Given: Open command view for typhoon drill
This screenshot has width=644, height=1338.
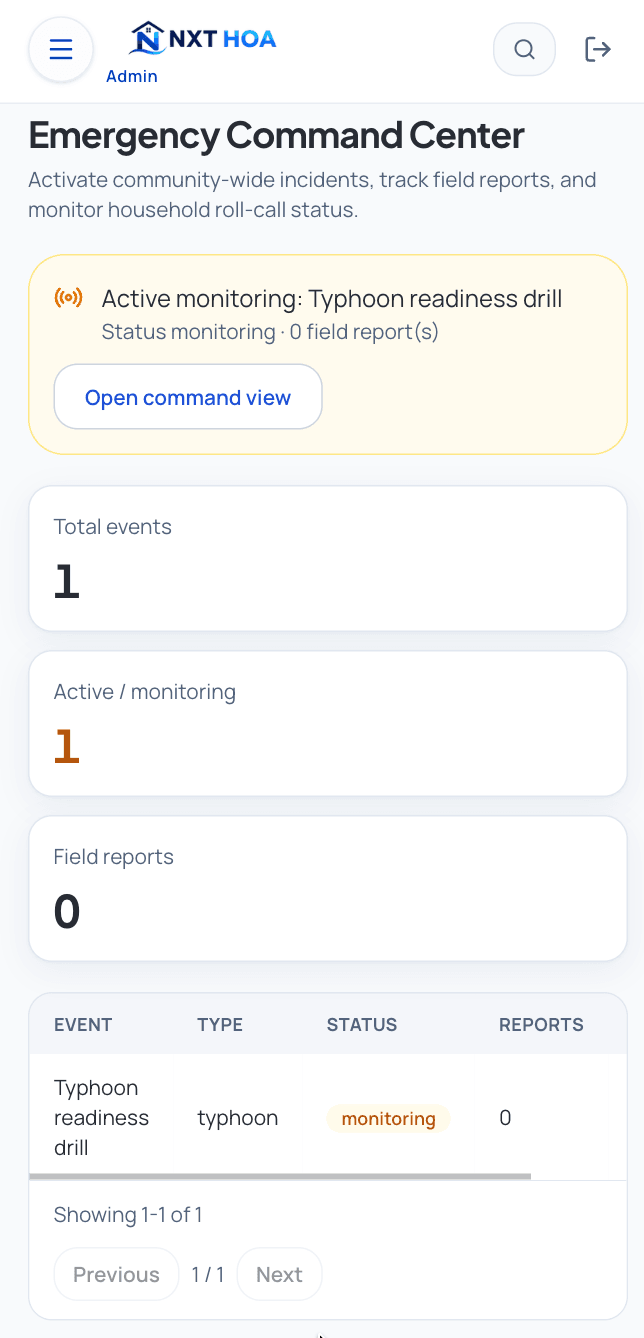Looking at the screenshot, I should click(x=188, y=397).
